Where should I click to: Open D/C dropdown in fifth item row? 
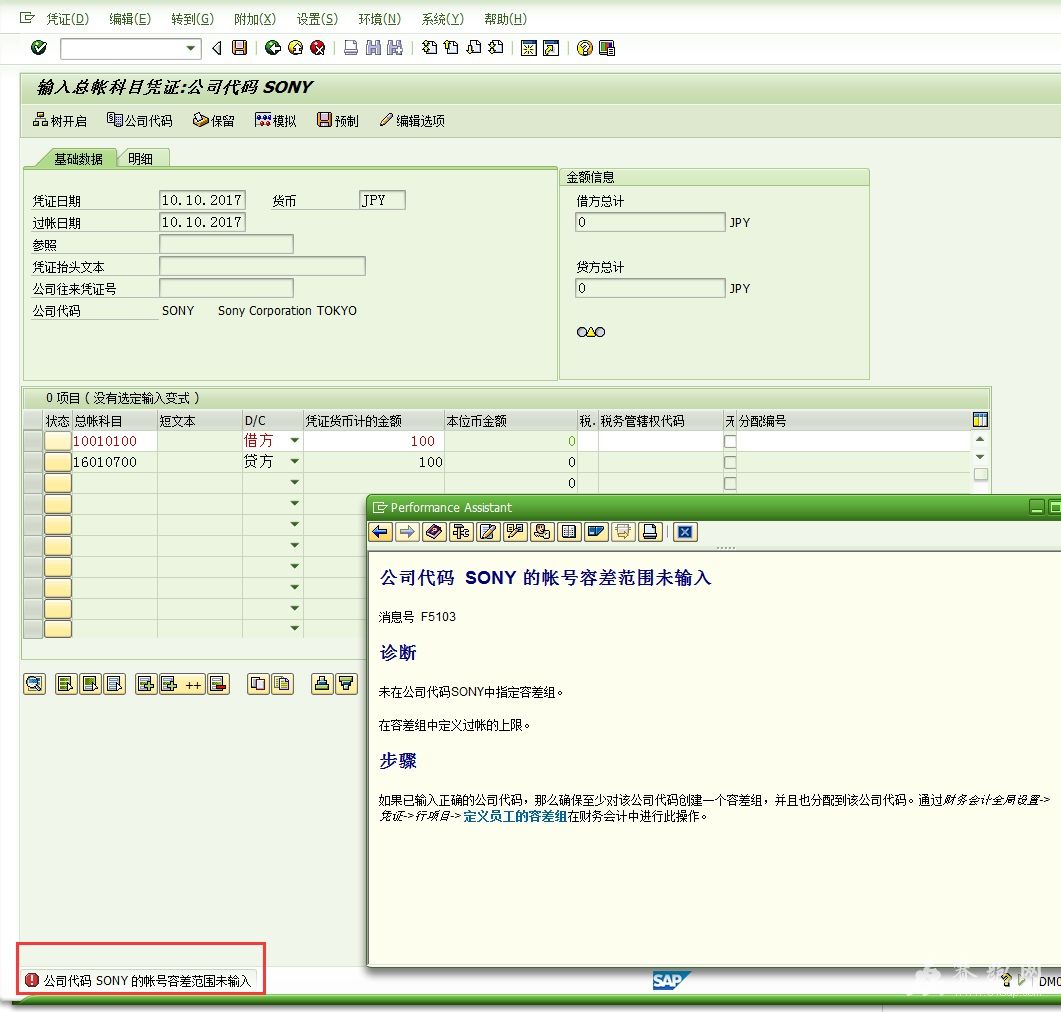coord(294,524)
